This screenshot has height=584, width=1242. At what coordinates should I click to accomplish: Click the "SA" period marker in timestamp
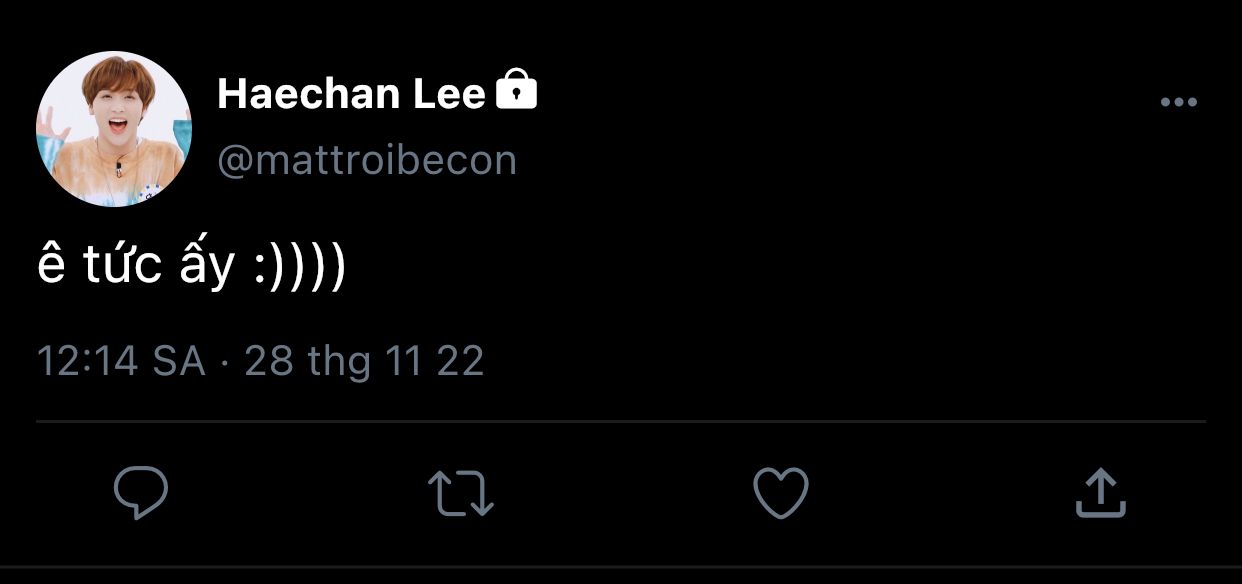pyautogui.click(x=178, y=361)
